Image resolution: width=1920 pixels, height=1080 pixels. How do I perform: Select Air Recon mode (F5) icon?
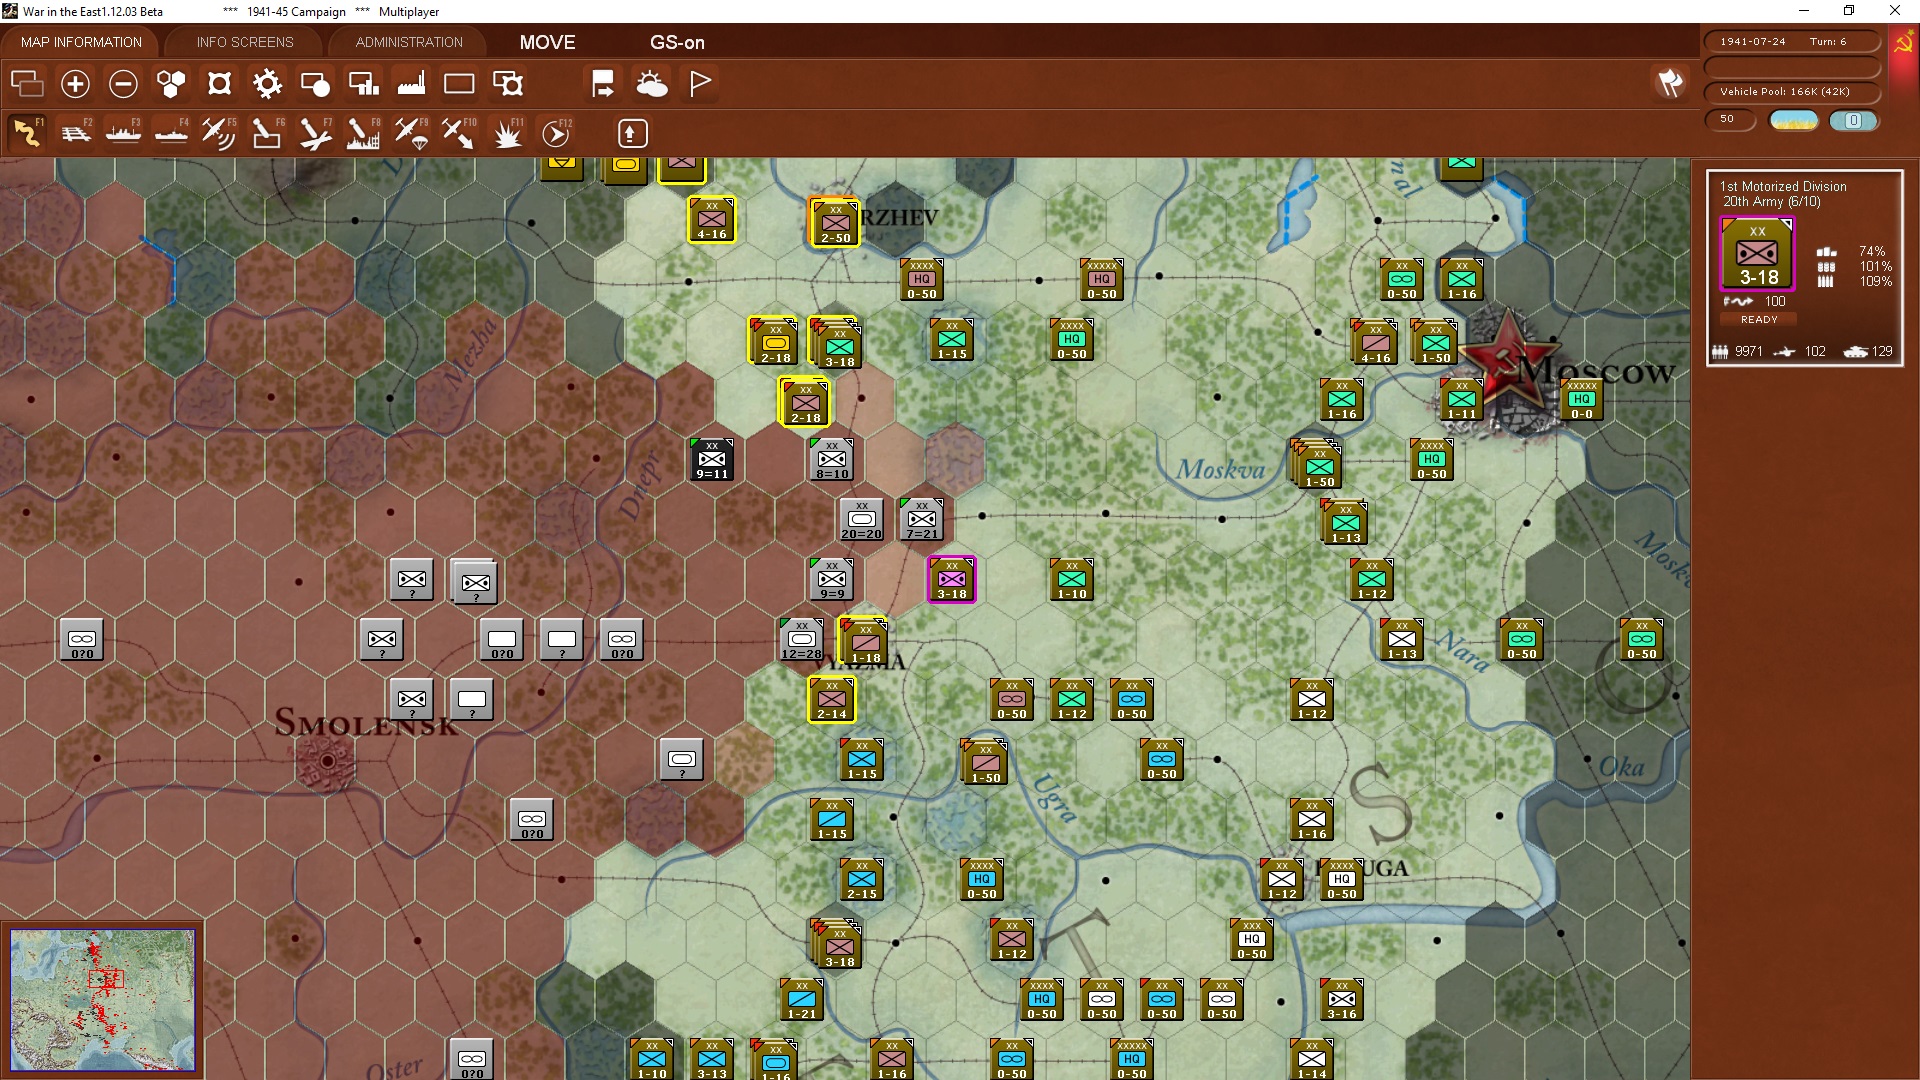click(x=219, y=133)
